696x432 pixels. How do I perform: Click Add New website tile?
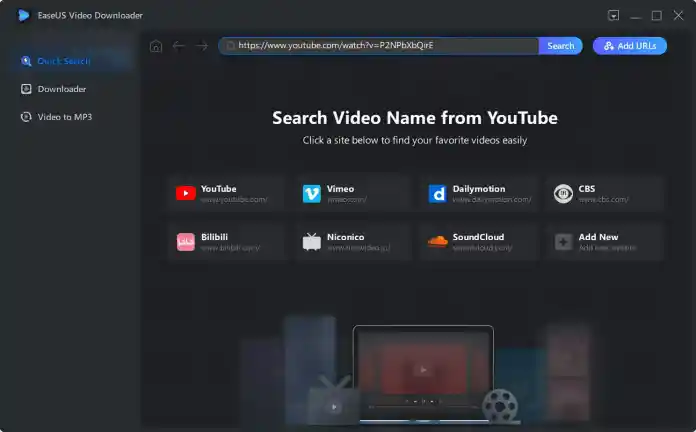[x=605, y=242]
